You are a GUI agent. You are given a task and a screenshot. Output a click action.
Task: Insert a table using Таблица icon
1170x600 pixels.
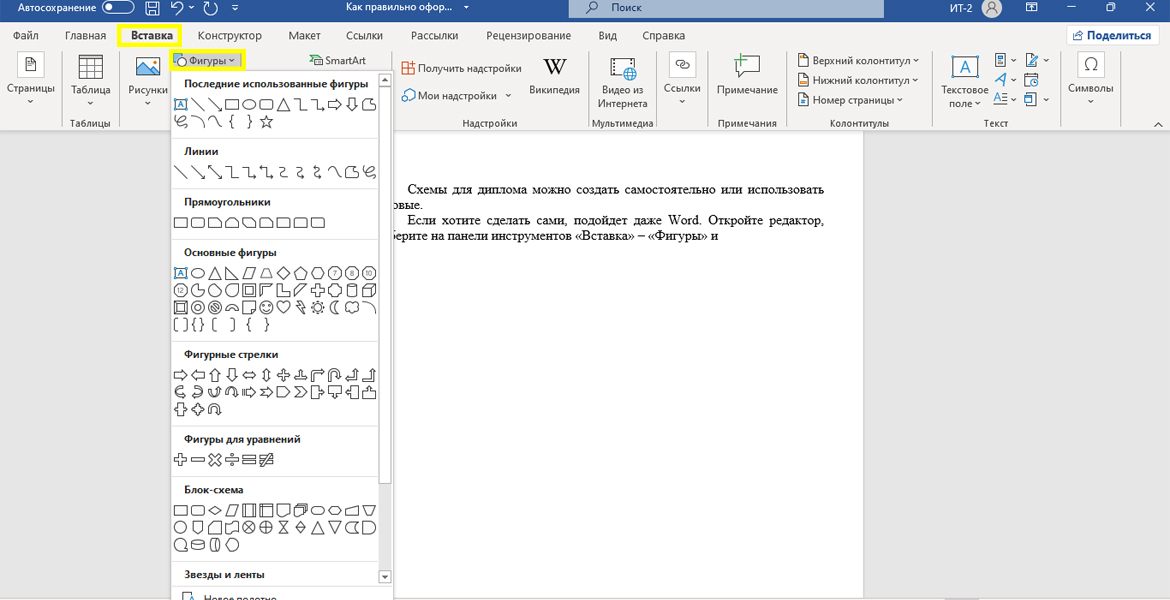coord(90,77)
